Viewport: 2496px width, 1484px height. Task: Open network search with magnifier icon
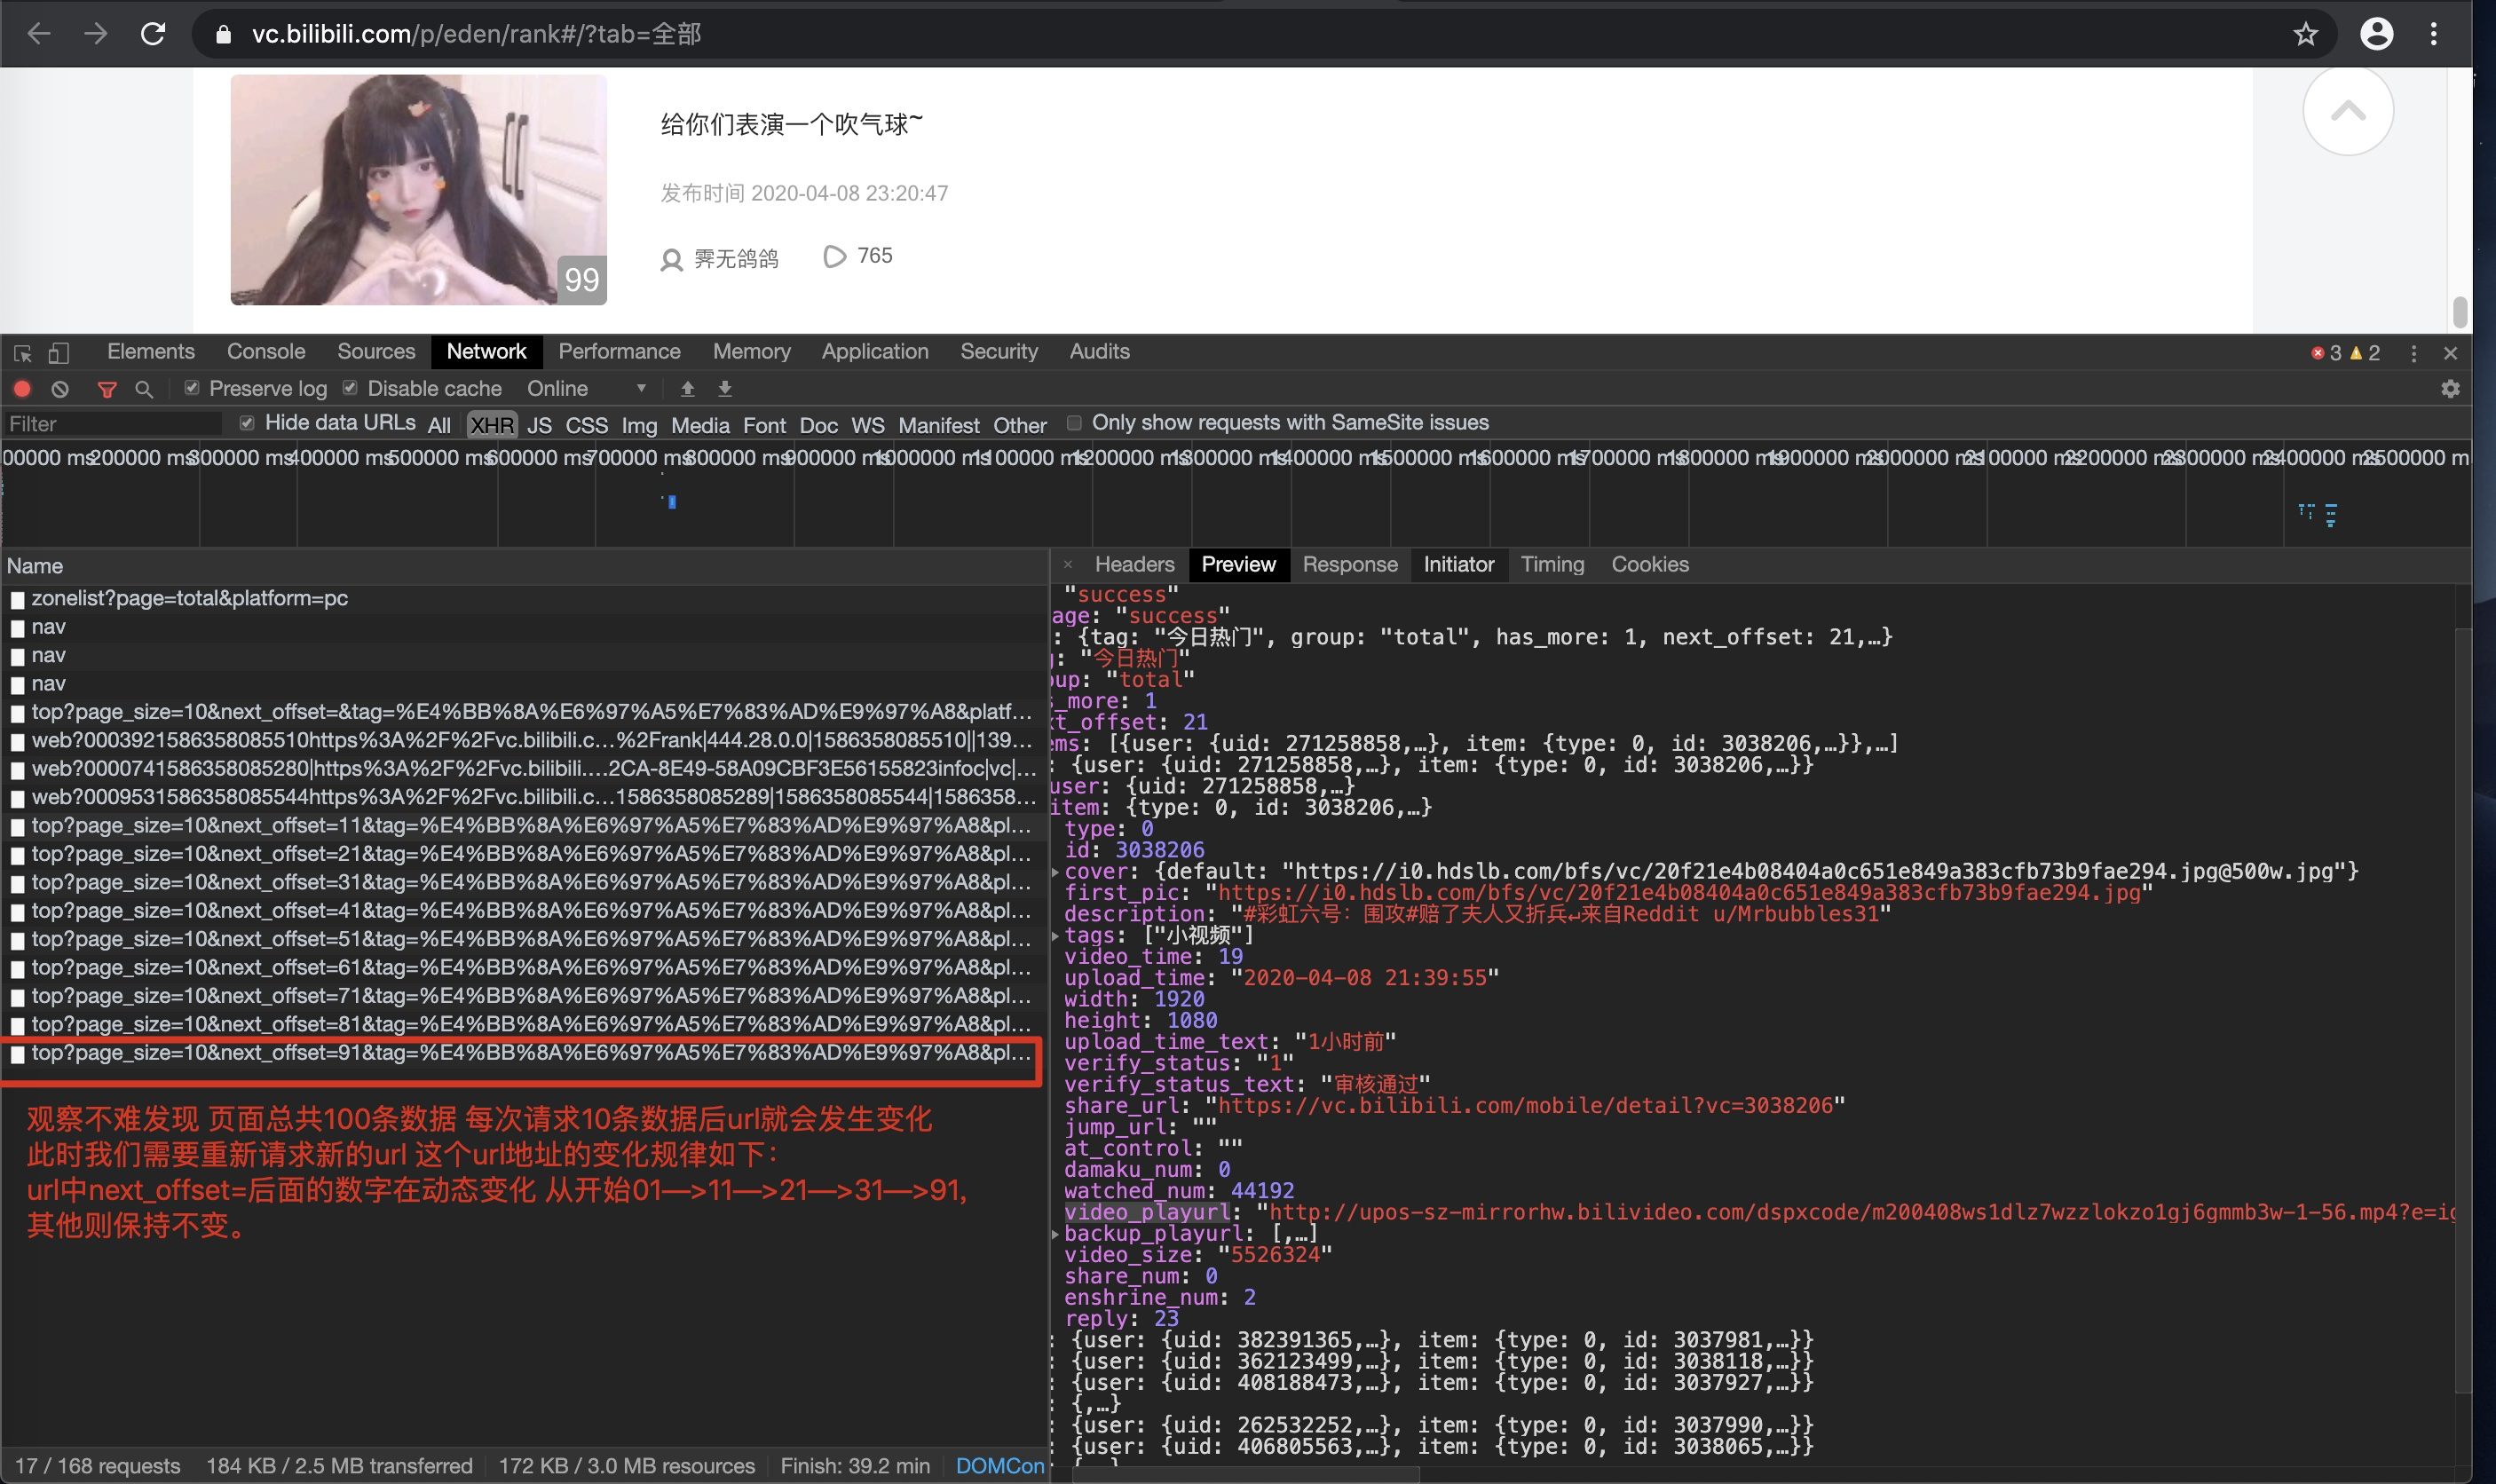(x=144, y=389)
